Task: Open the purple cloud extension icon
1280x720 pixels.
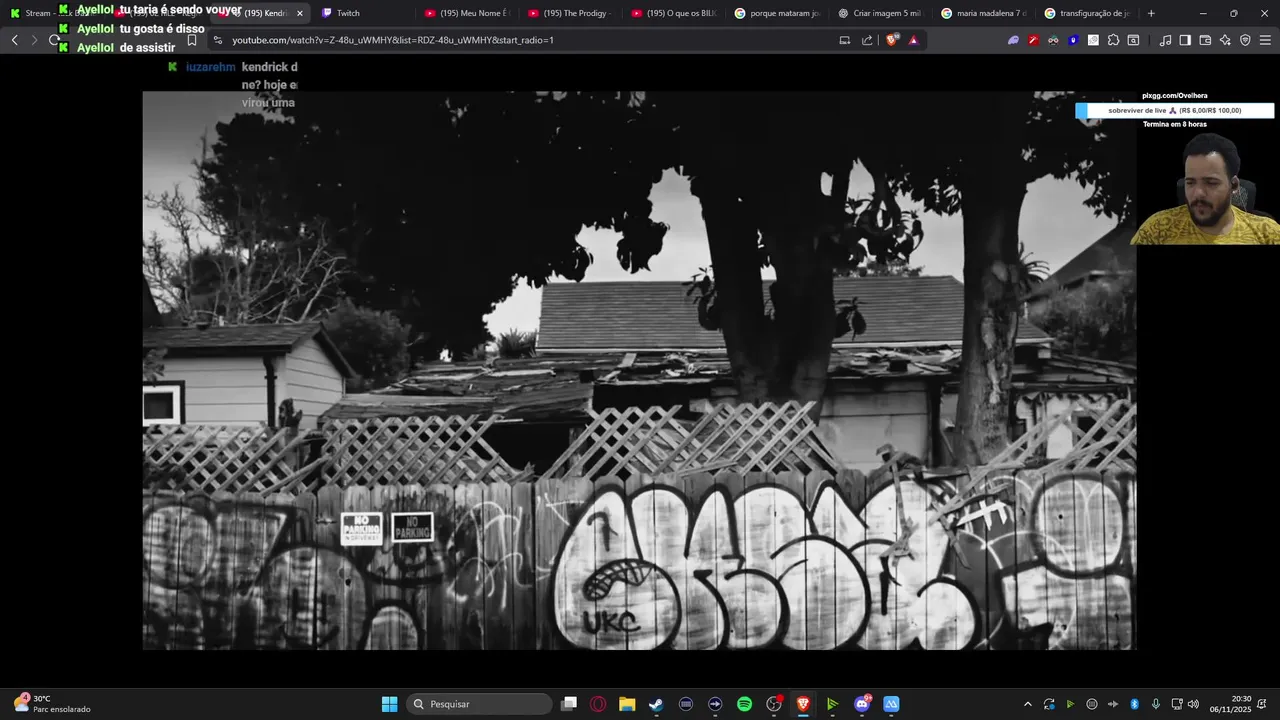Action: 1013,40
